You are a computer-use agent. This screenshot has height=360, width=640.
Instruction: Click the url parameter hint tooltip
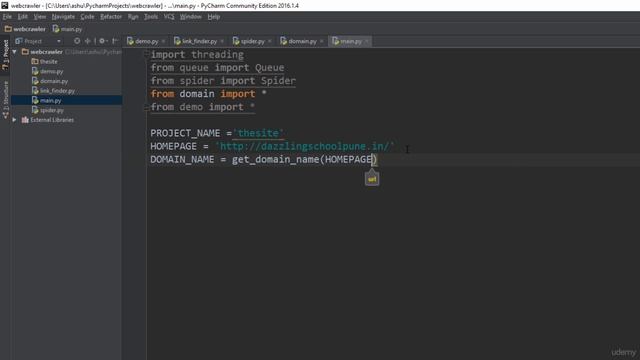click(372, 179)
